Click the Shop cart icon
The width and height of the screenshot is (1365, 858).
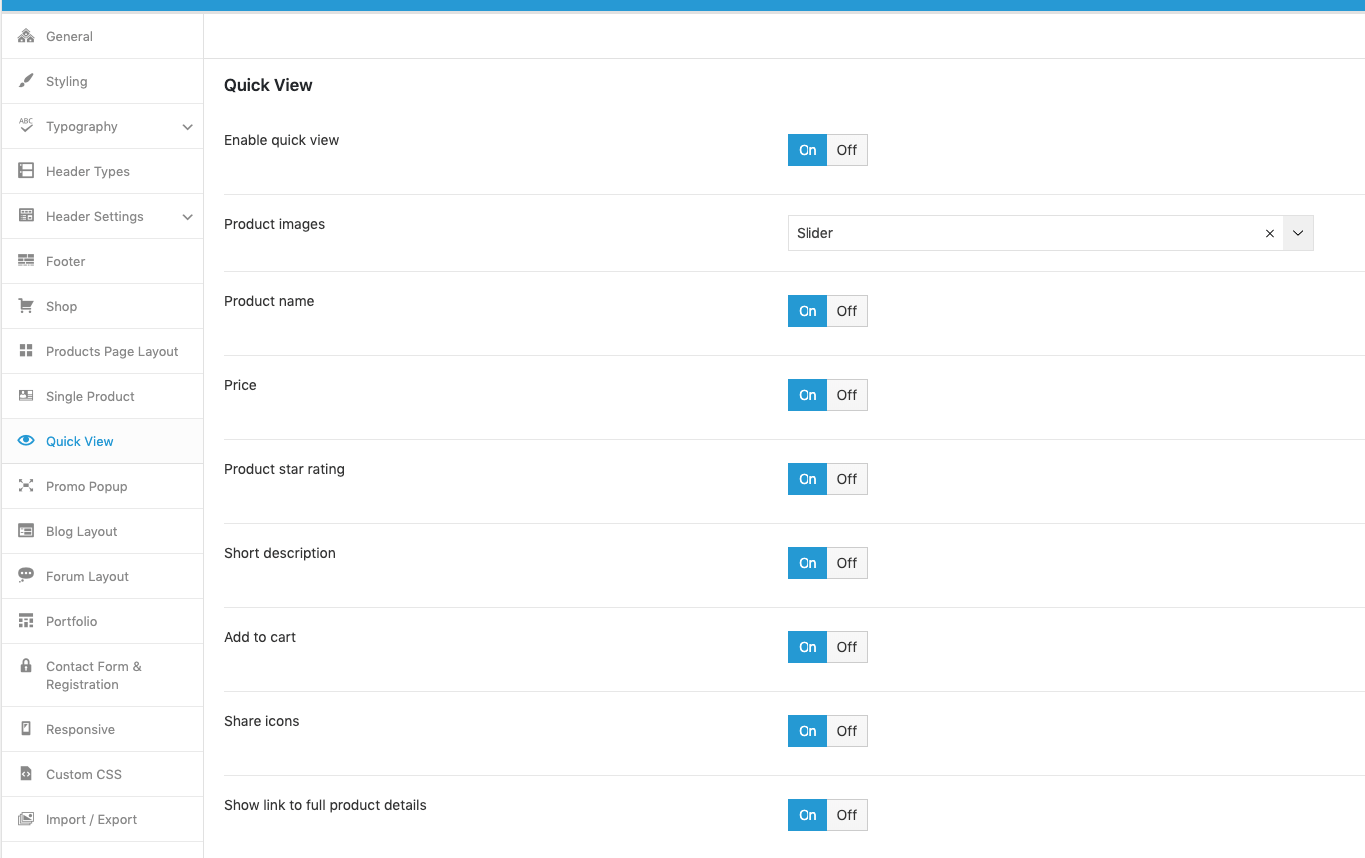click(26, 306)
